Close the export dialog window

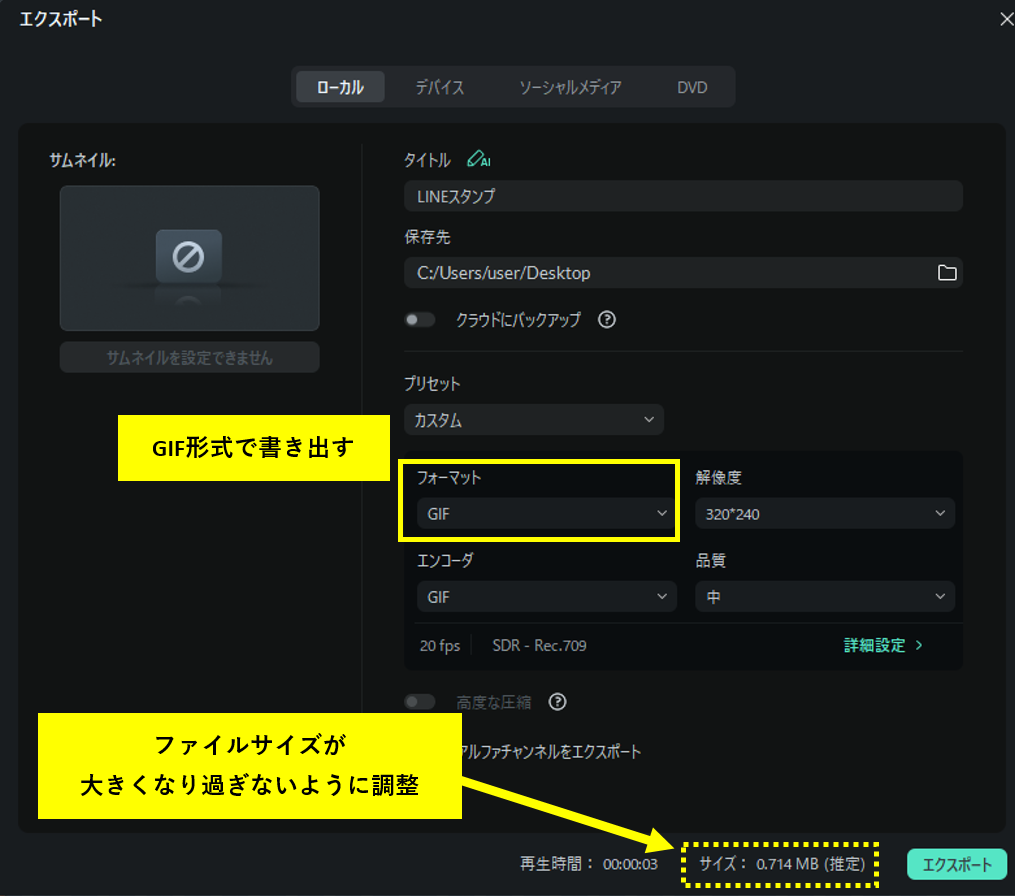pos(1005,19)
